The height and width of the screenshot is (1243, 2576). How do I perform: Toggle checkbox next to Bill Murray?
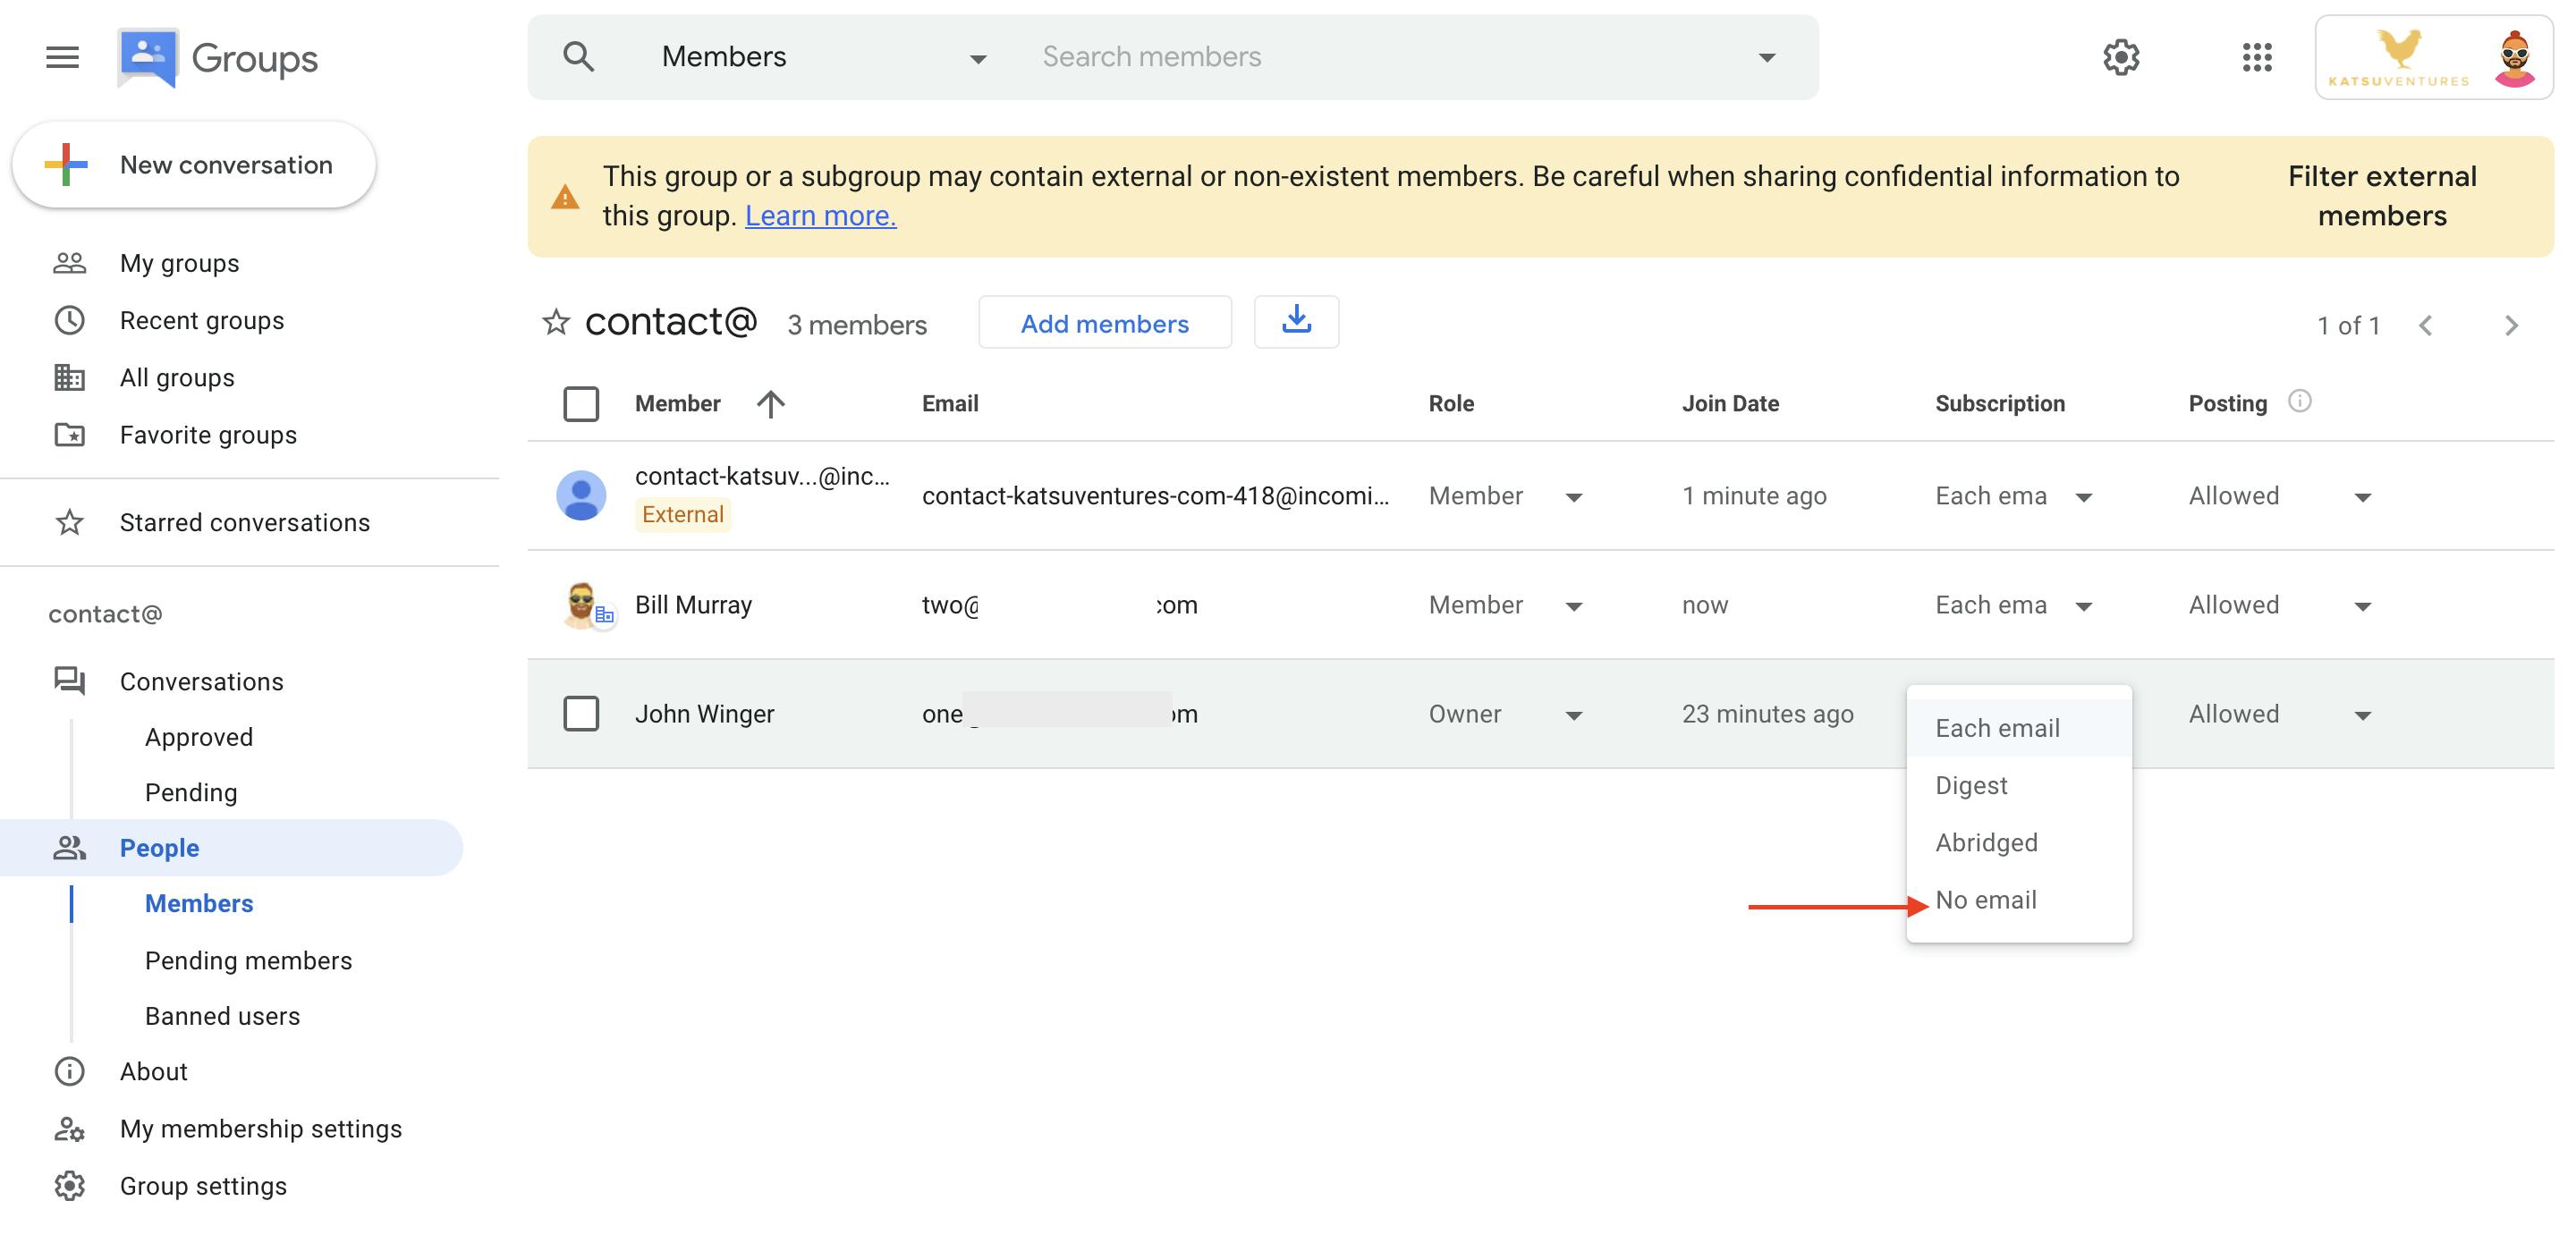581,605
